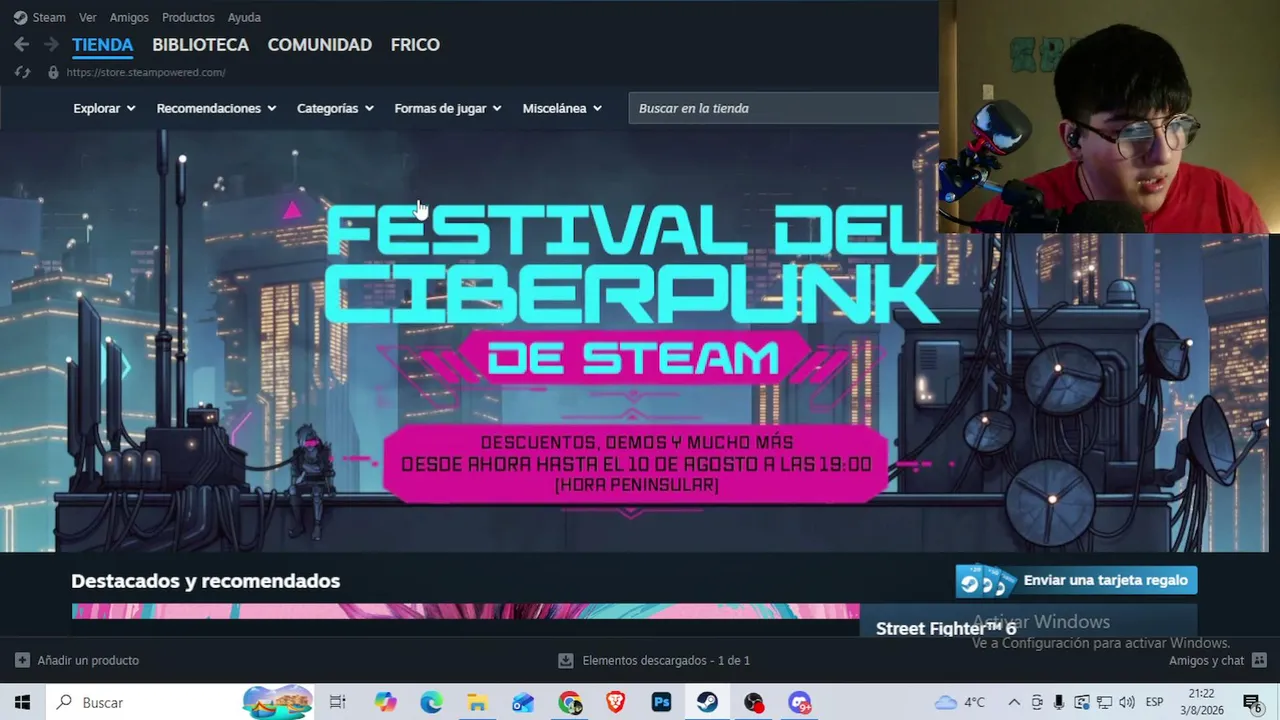Go forward with the right arrow
The height and width of the screenshot is (720, 1280).
(51, 44)
